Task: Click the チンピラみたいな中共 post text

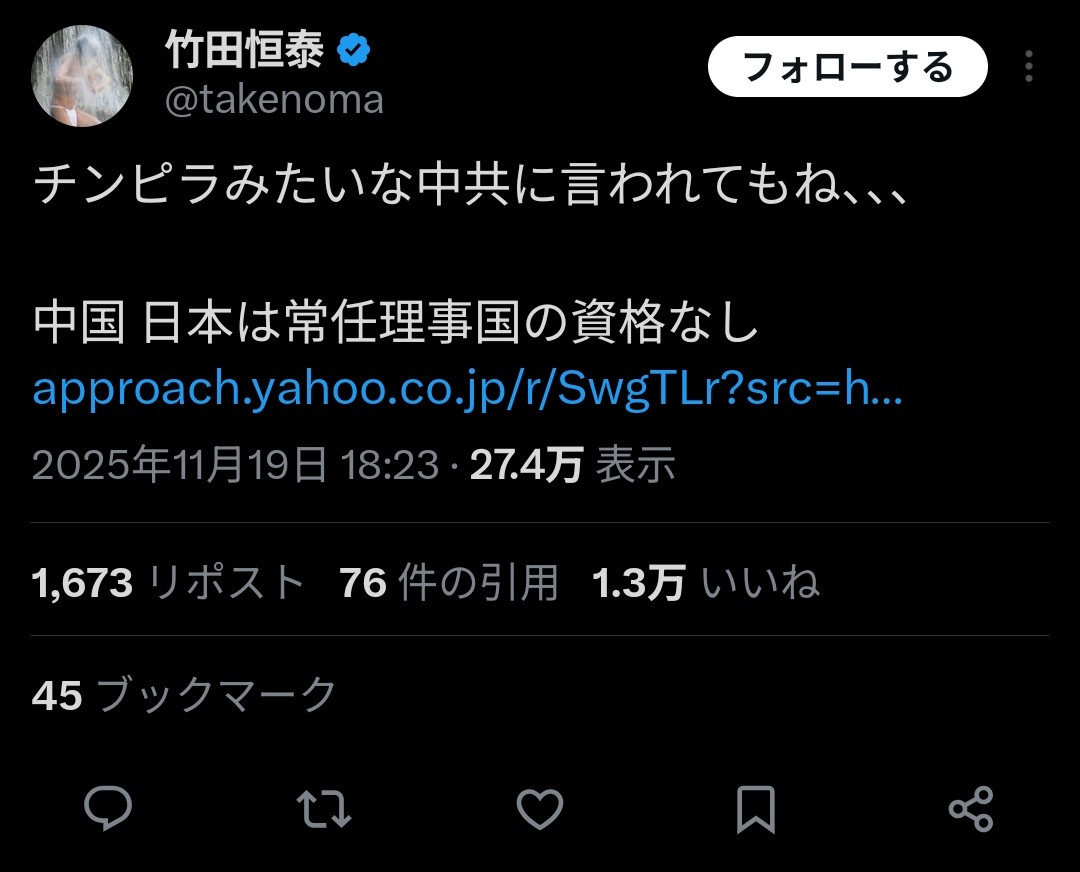Action: click(x=271, y=185)
